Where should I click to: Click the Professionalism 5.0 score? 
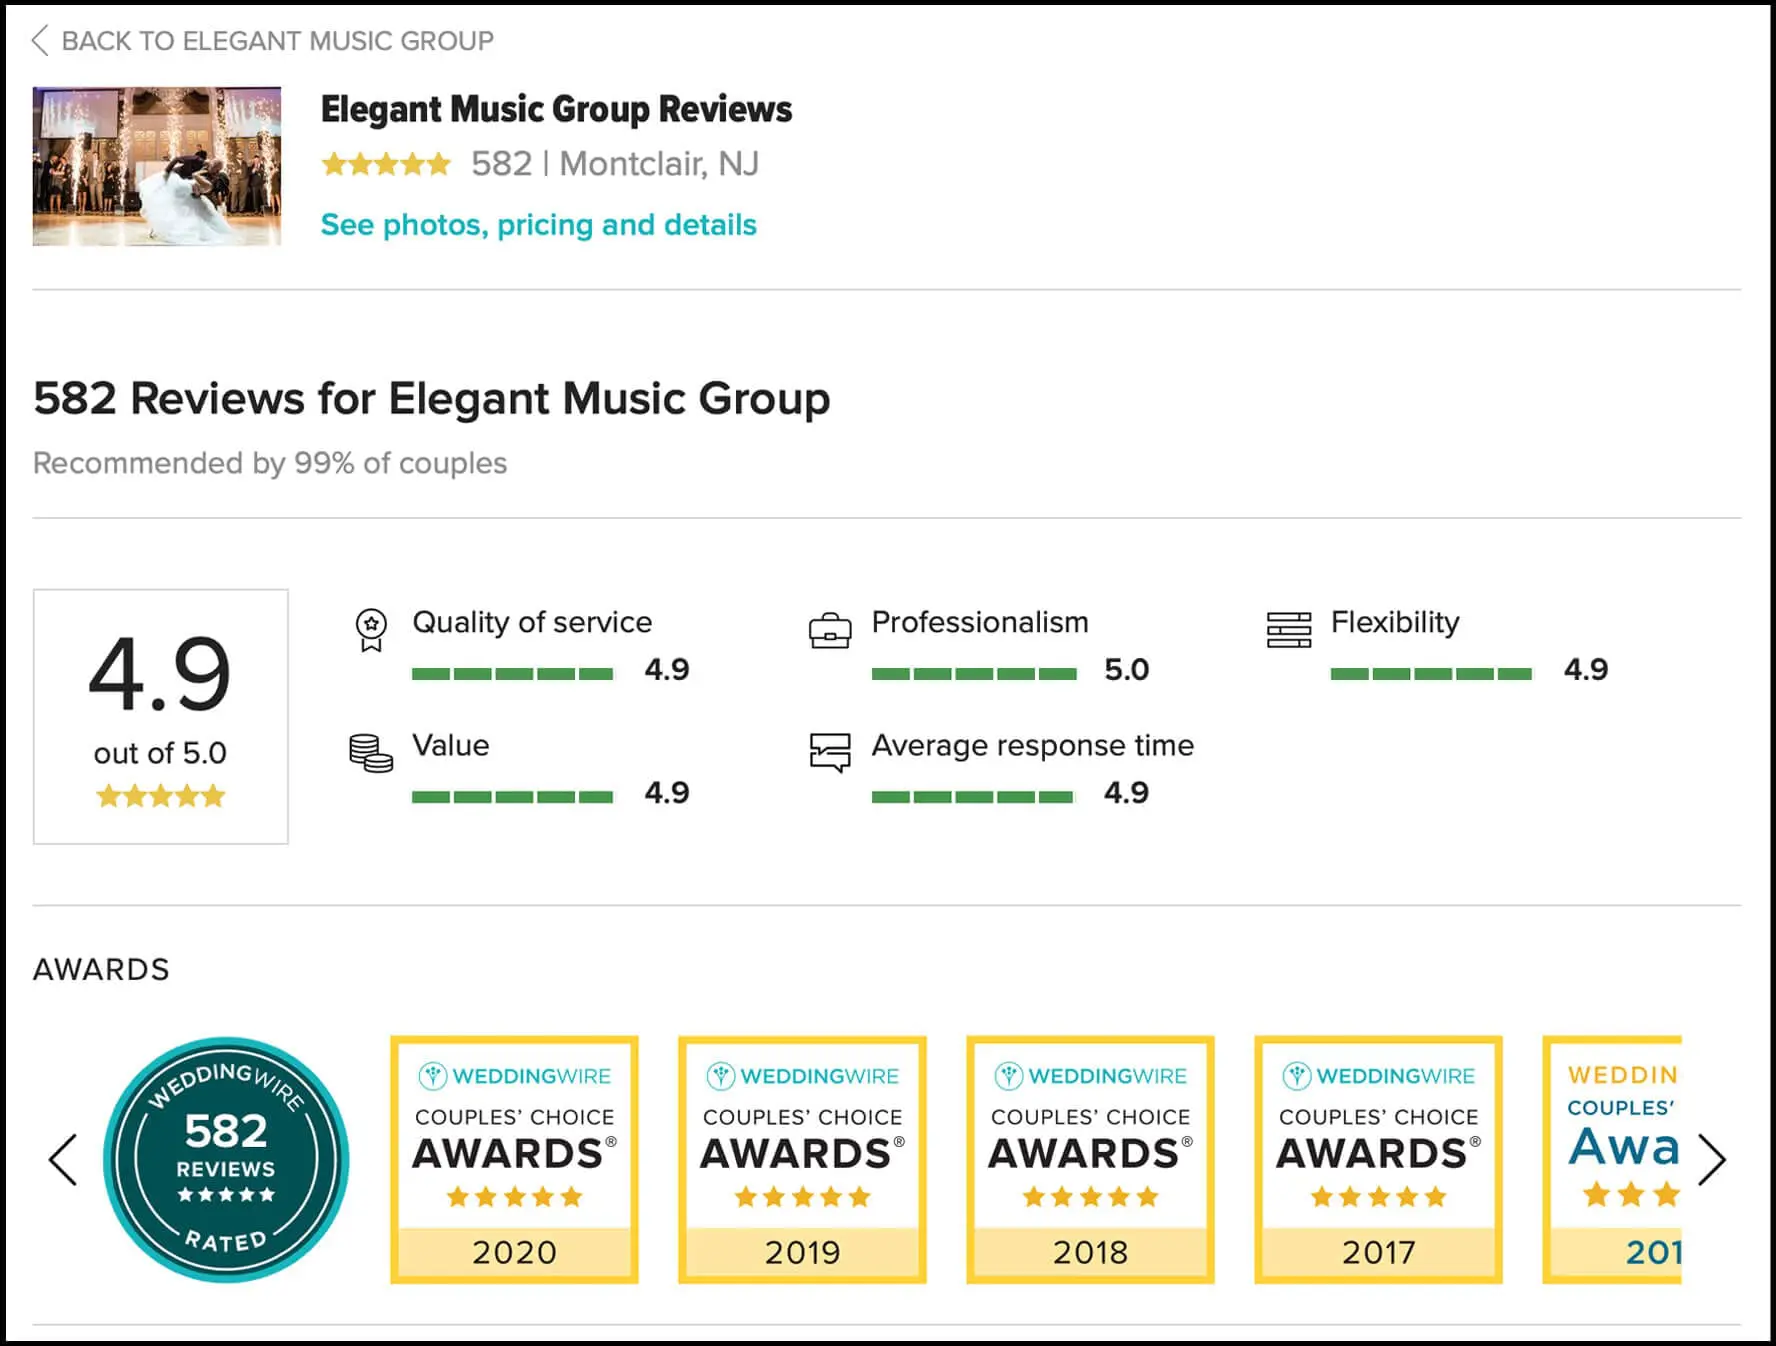click(x=1127, y=670)
